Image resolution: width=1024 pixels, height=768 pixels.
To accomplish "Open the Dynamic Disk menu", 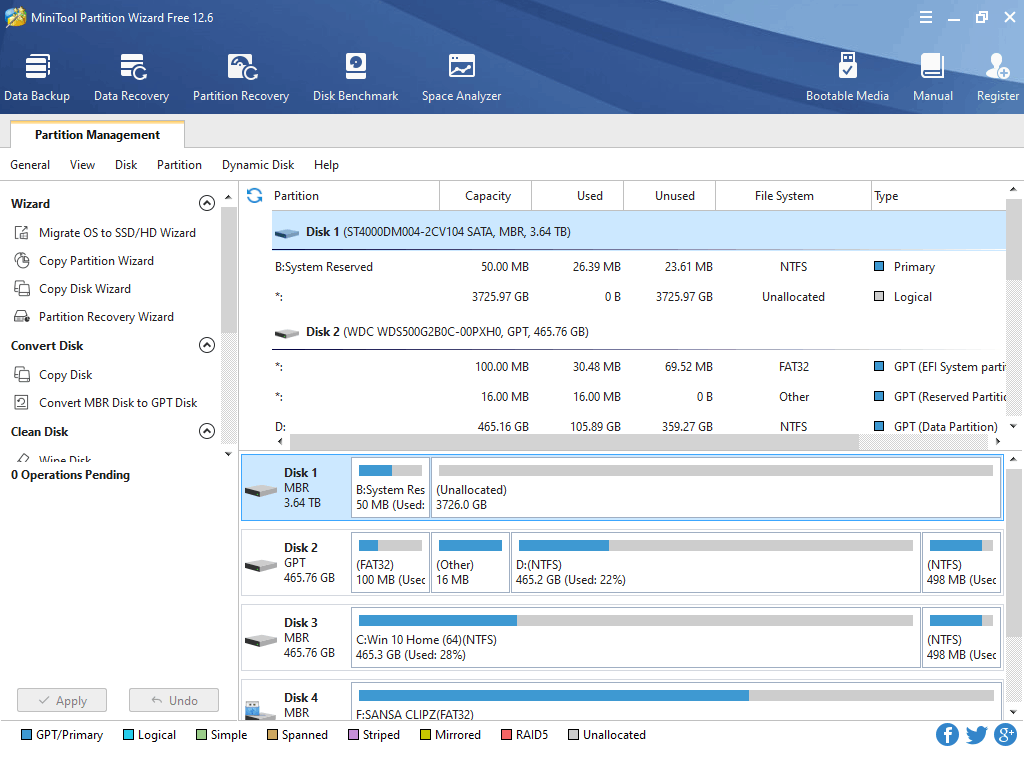I will 258,165.
